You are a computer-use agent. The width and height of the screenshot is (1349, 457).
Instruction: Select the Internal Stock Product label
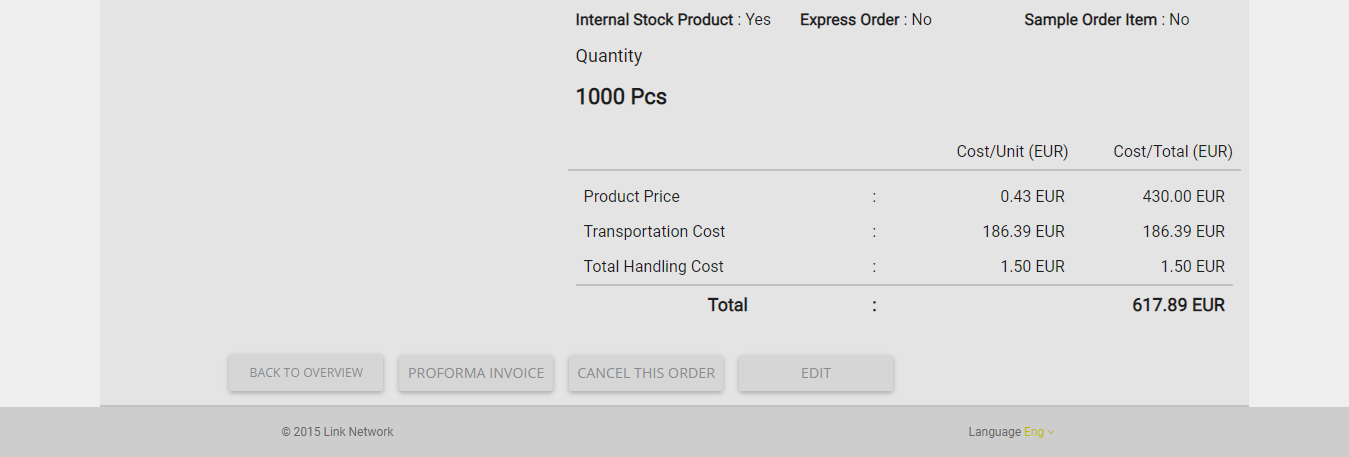(655, 19)
